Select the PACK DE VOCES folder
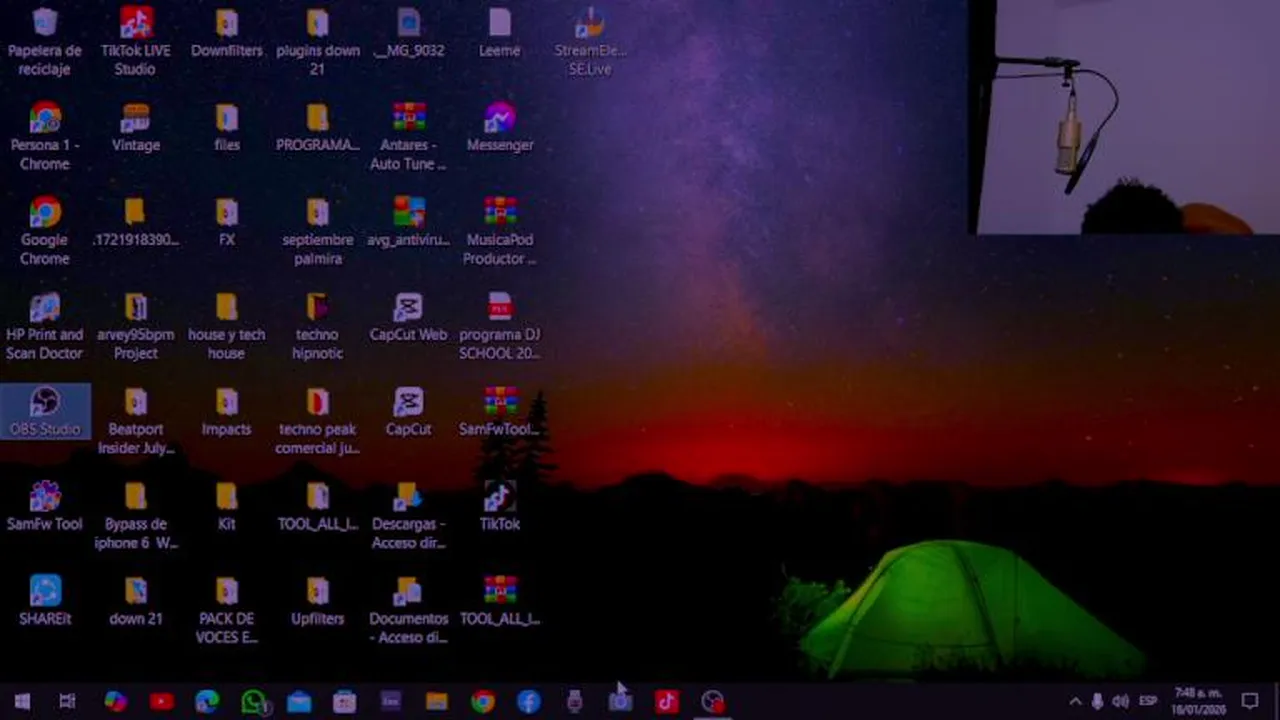 point(227,611)
